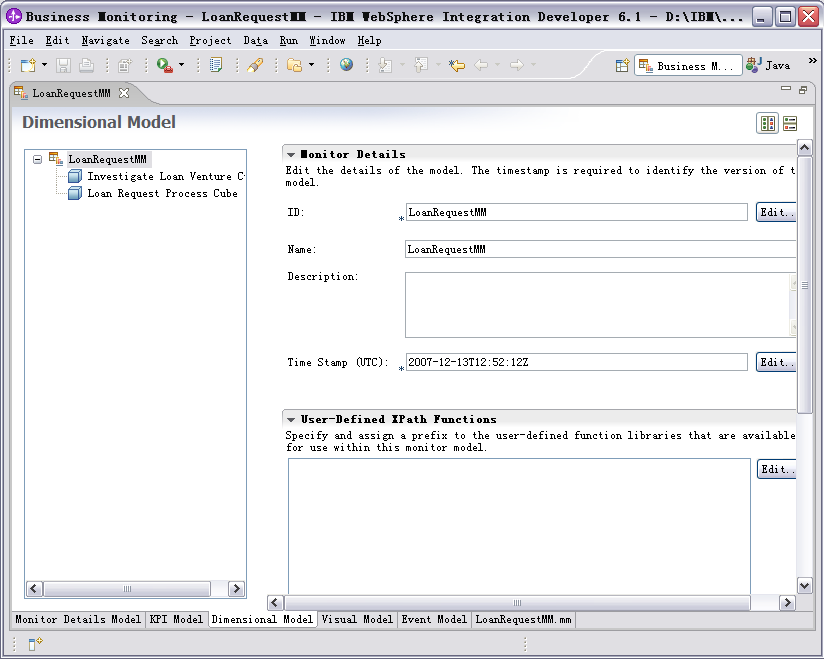824x659 pixels.
Task: Click the yellow folder toolbar icon
Action: pos(294,65)
